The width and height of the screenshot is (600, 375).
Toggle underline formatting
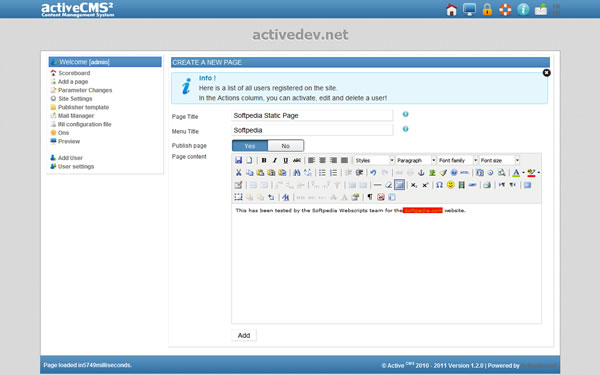pos(285,160)
